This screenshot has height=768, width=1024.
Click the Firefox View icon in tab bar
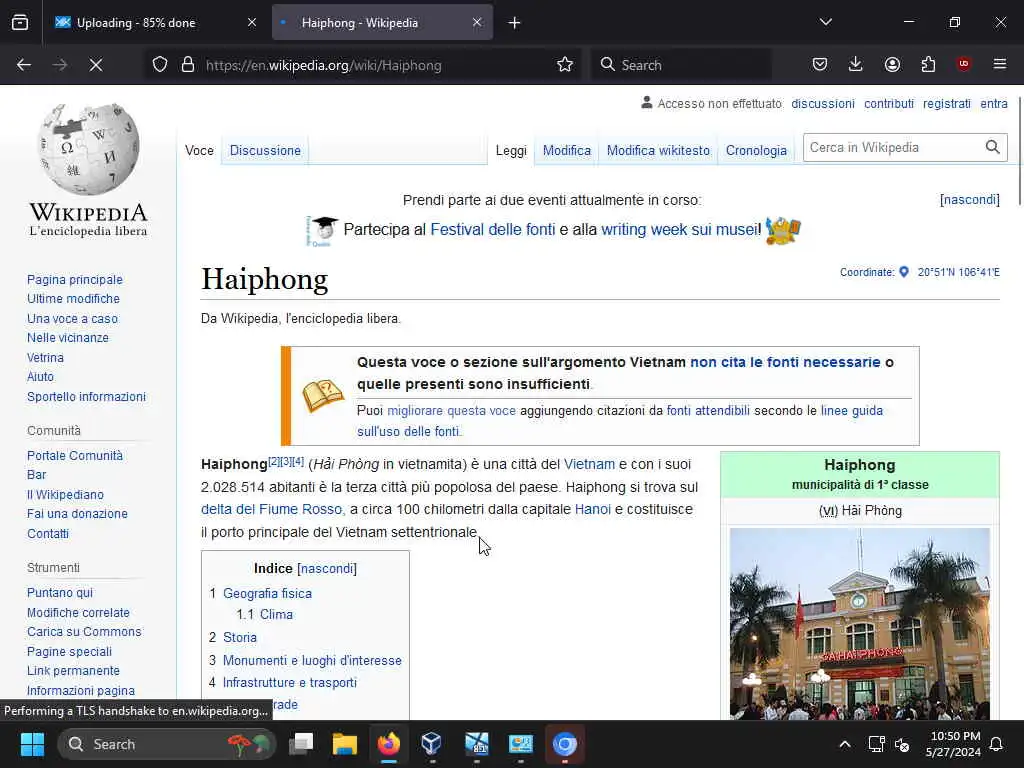coord(20,23)
